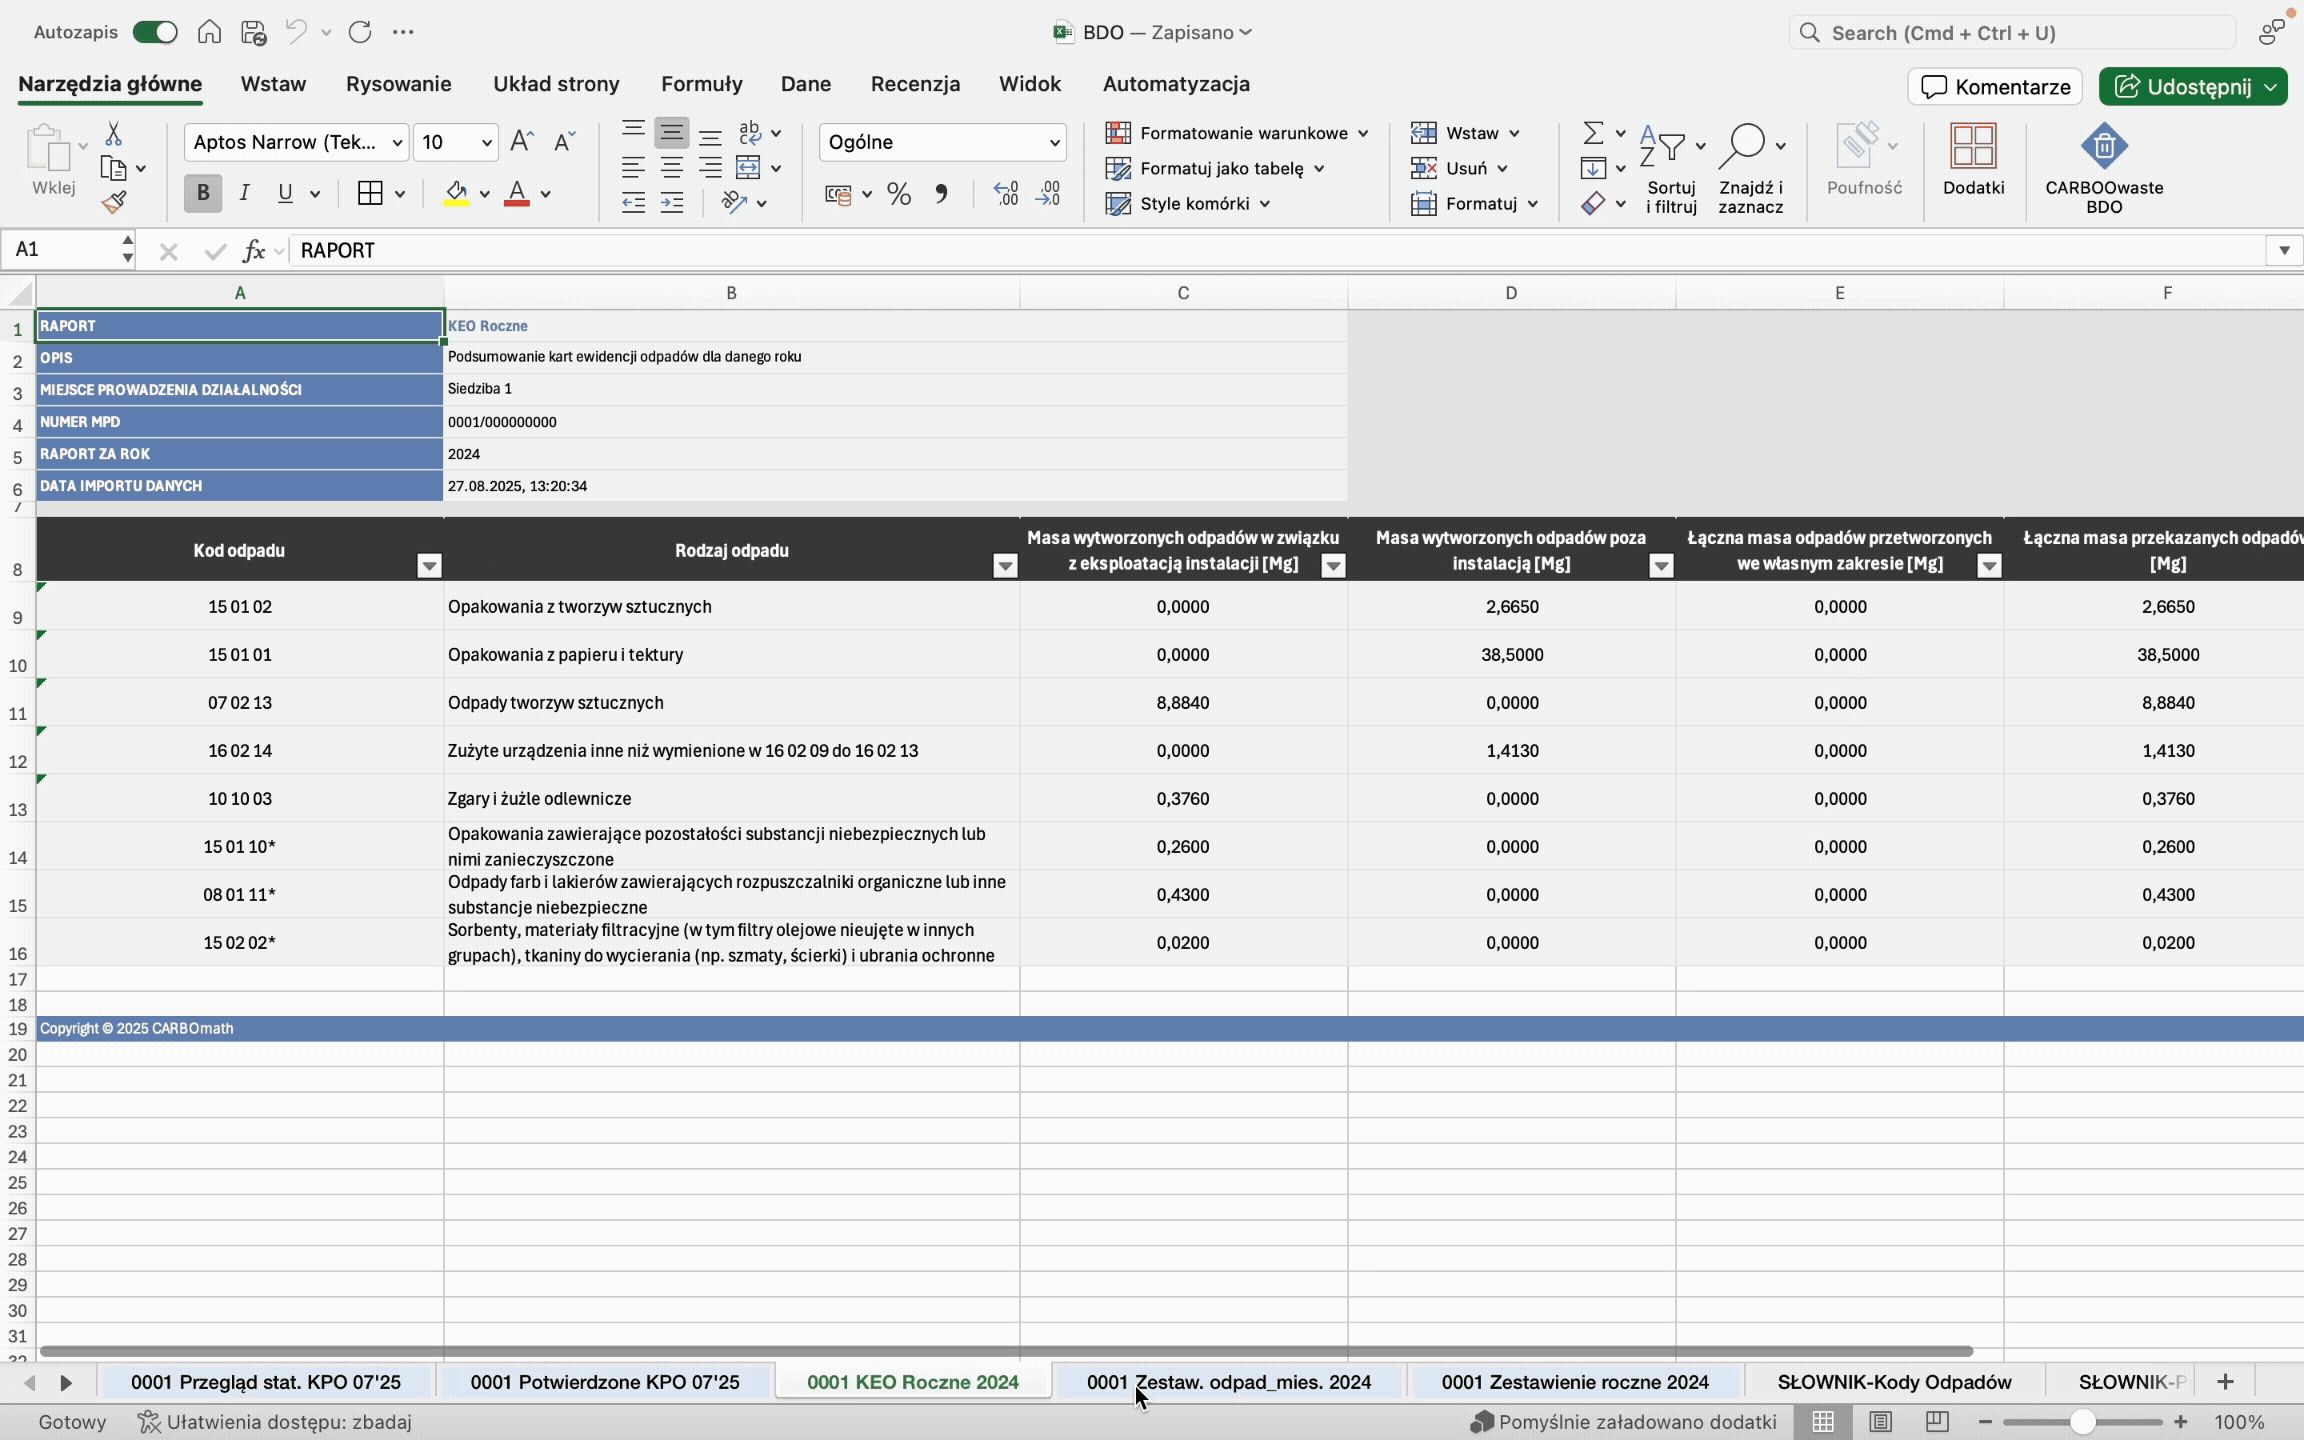The height and width of the screenshot is (1440, 2304).
Task: Toggle Italic formatting button
Action: point(244,193)
